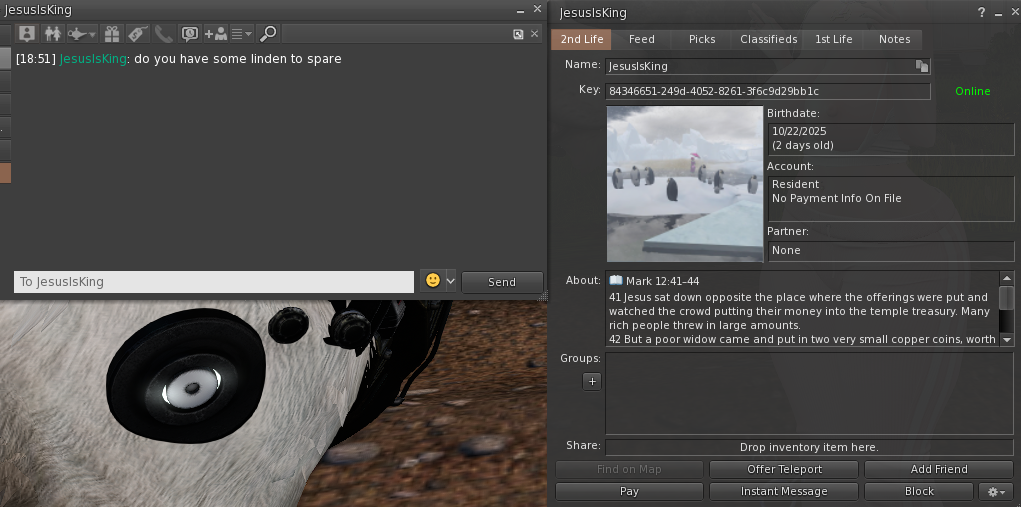Click the add friend icon showing two people
The image size is (1021, 507).
(x=52, y=34)
